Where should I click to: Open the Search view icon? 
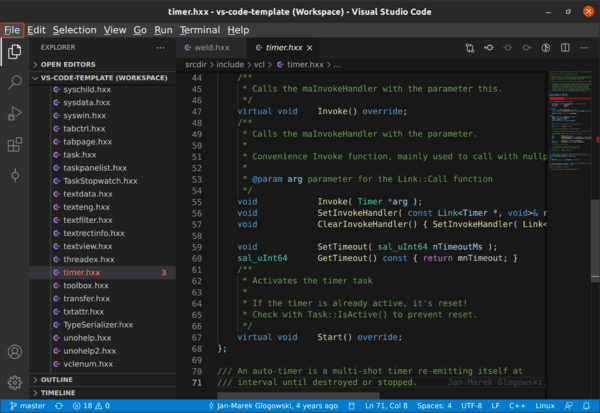(x=15, y=82)
